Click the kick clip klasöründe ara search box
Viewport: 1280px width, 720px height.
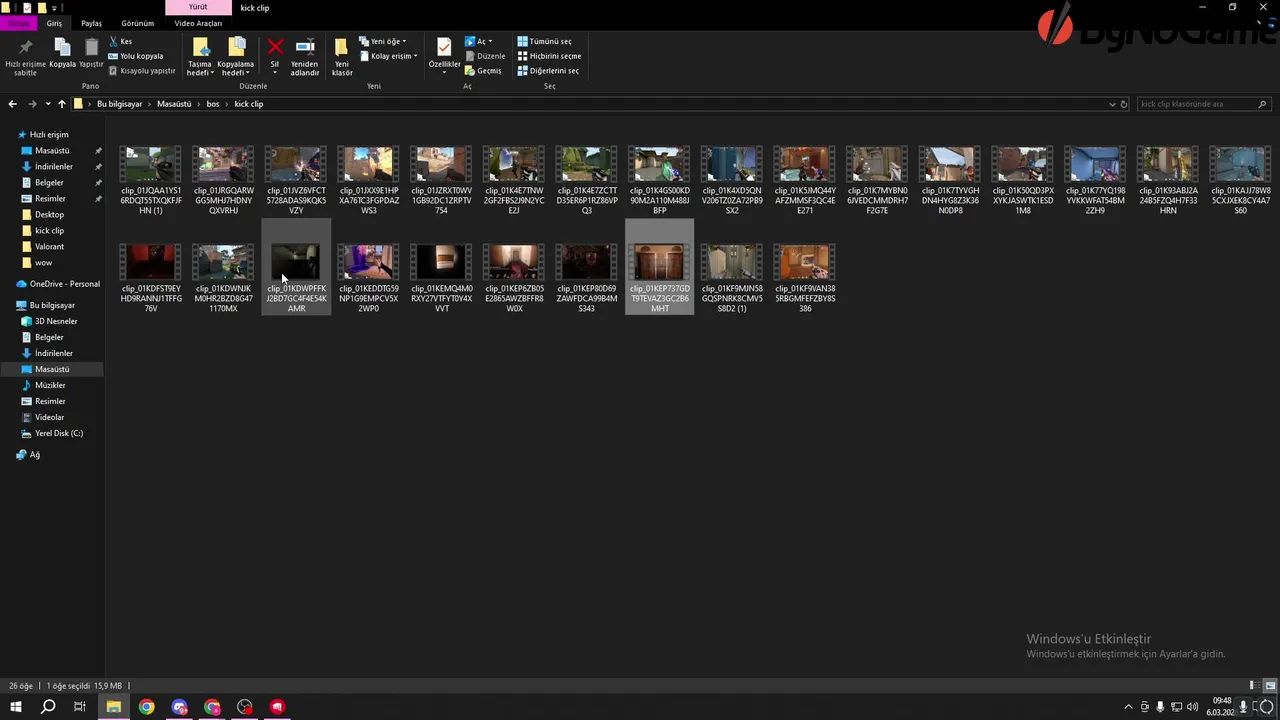click(x=1204, y=104)
